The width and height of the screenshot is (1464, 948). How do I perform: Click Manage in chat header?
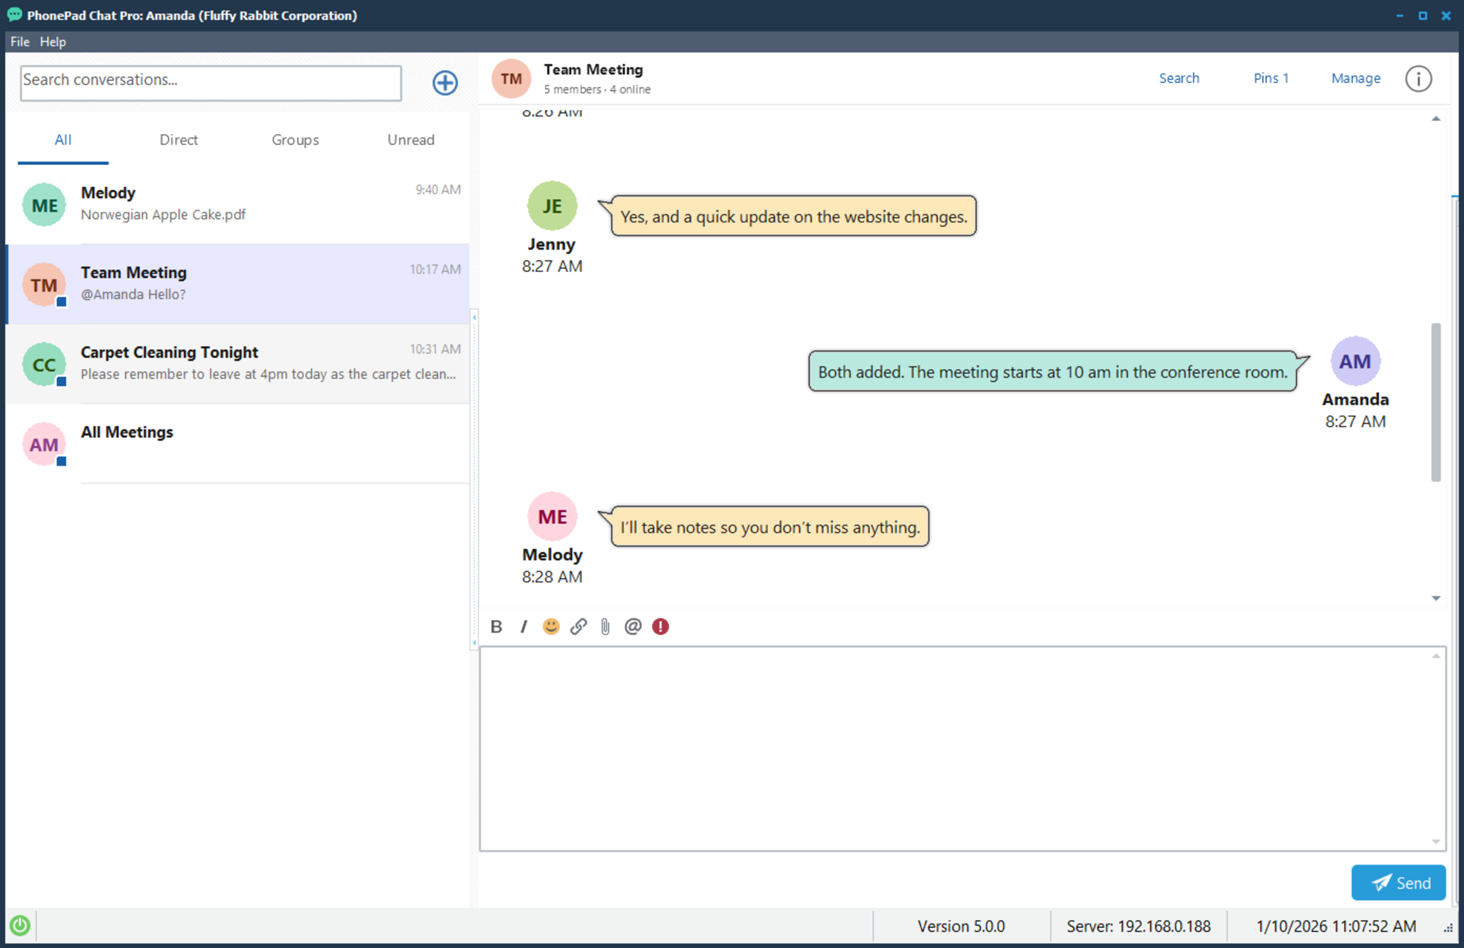(x=1356, y=78)
